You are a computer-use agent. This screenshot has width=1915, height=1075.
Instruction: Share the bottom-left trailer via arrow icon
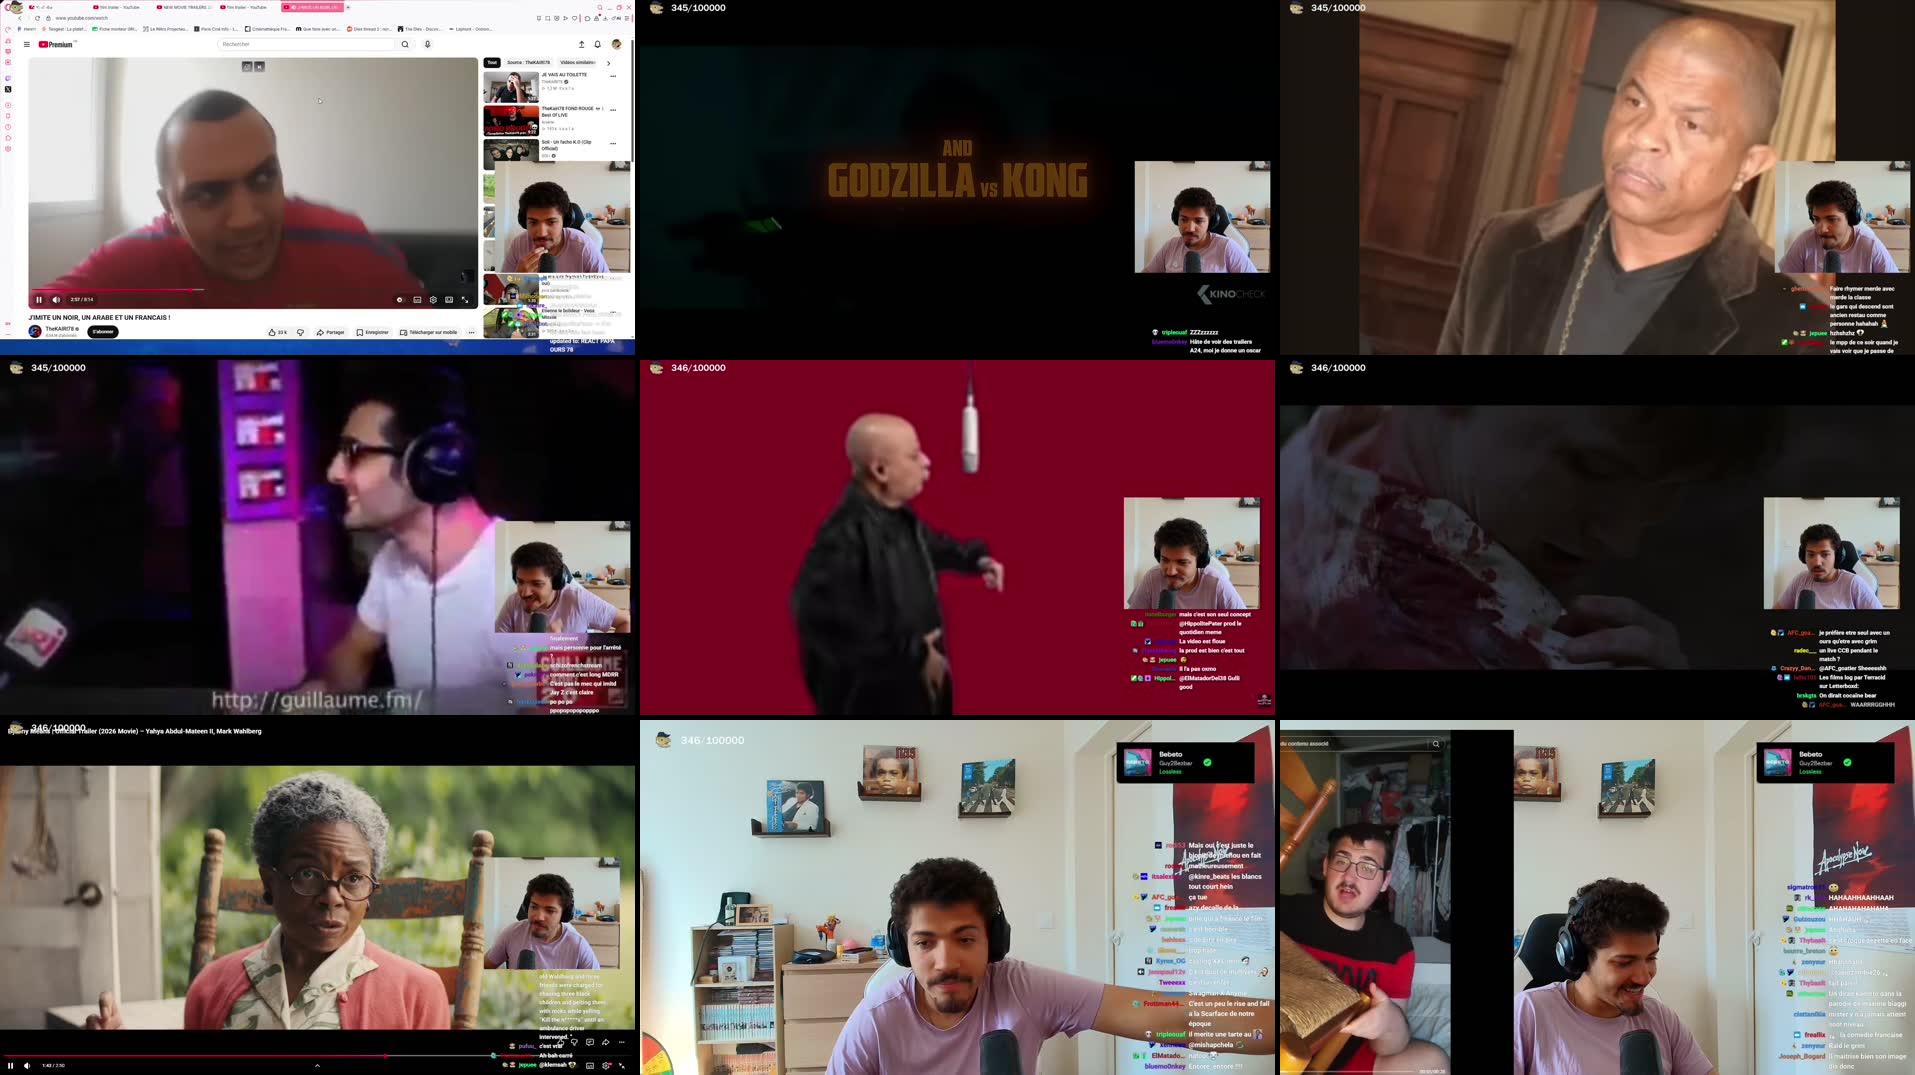605,1042
